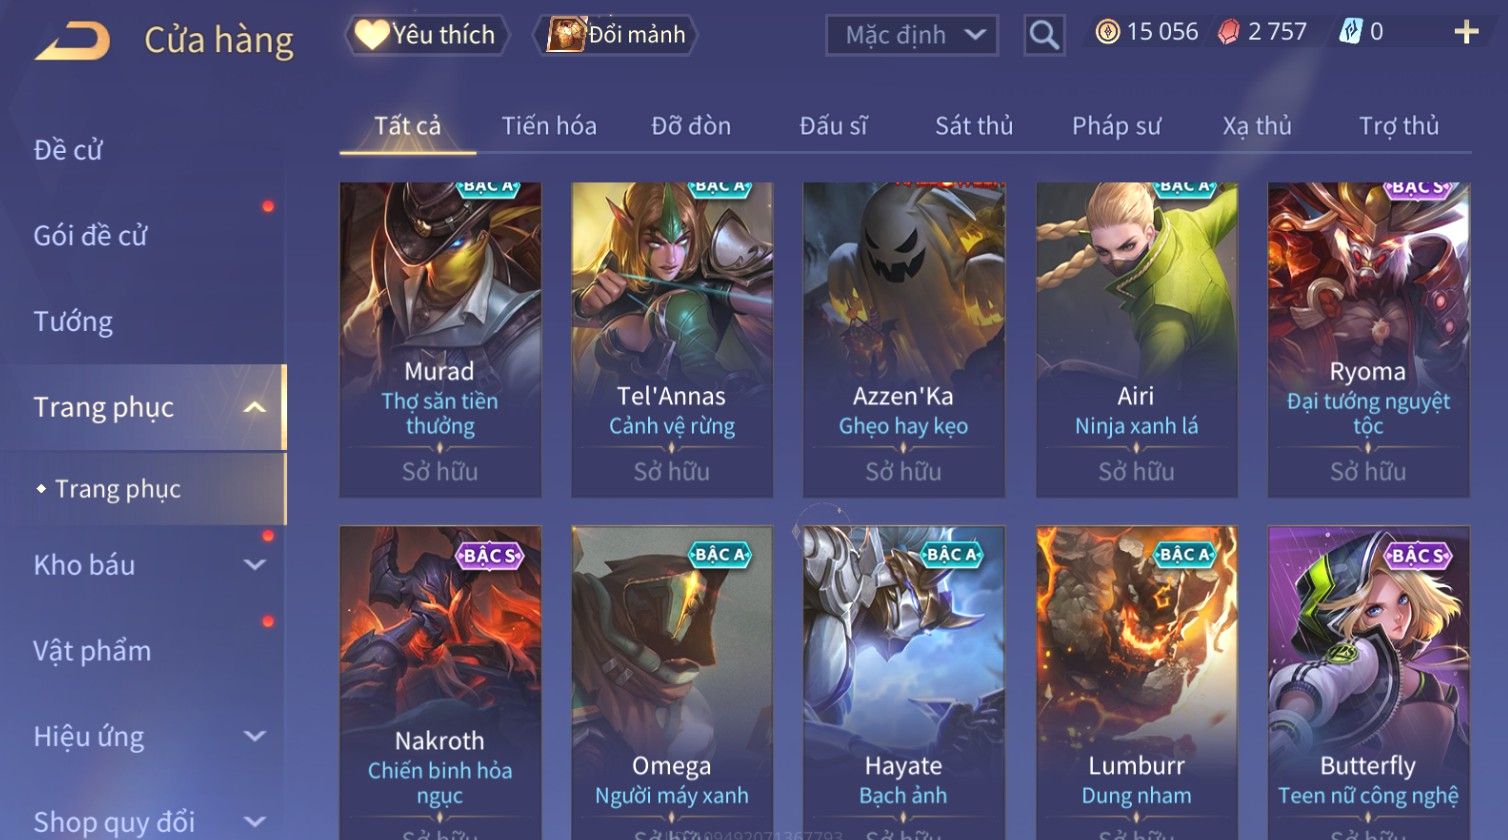
Task: Expand the Hiệu ứng sidebar section
Action: [x=255, y=737]
